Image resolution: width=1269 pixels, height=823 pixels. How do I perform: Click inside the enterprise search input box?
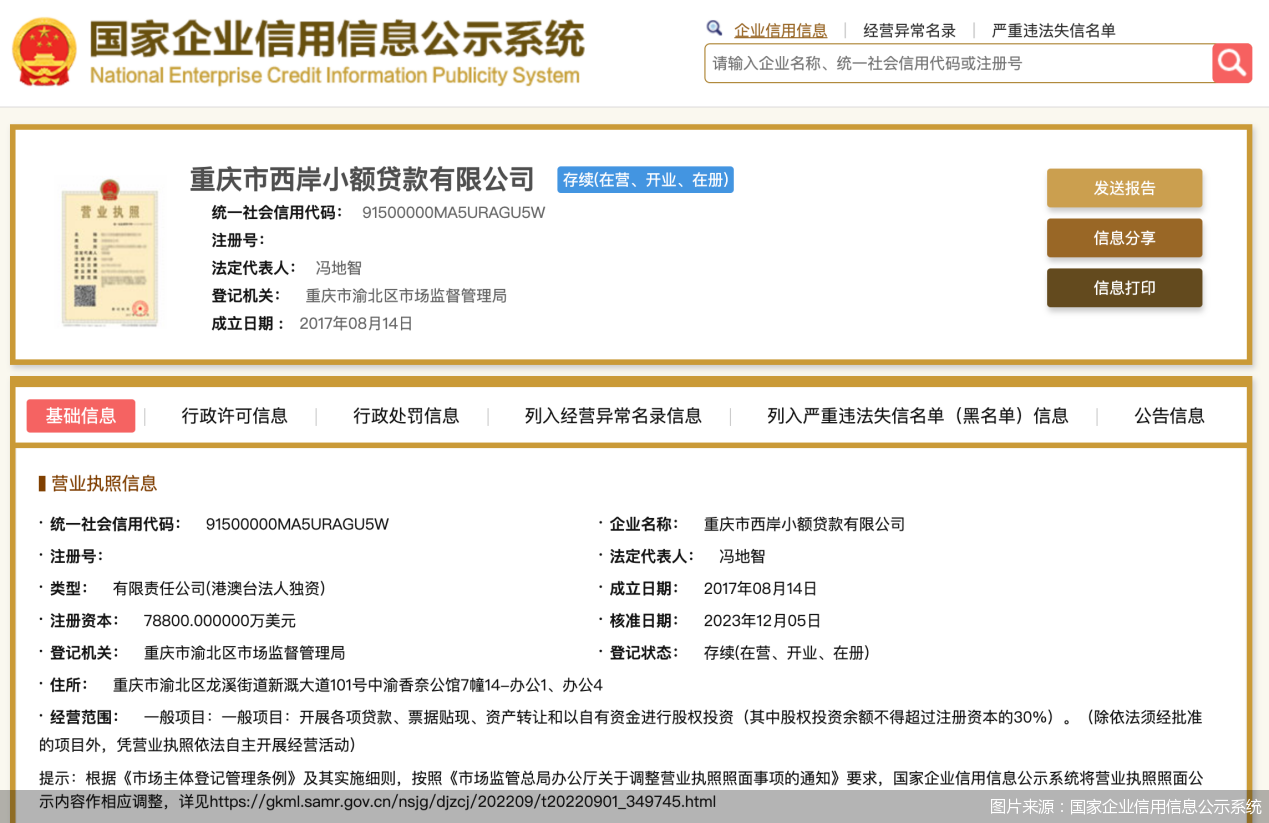tap(940, 62)
